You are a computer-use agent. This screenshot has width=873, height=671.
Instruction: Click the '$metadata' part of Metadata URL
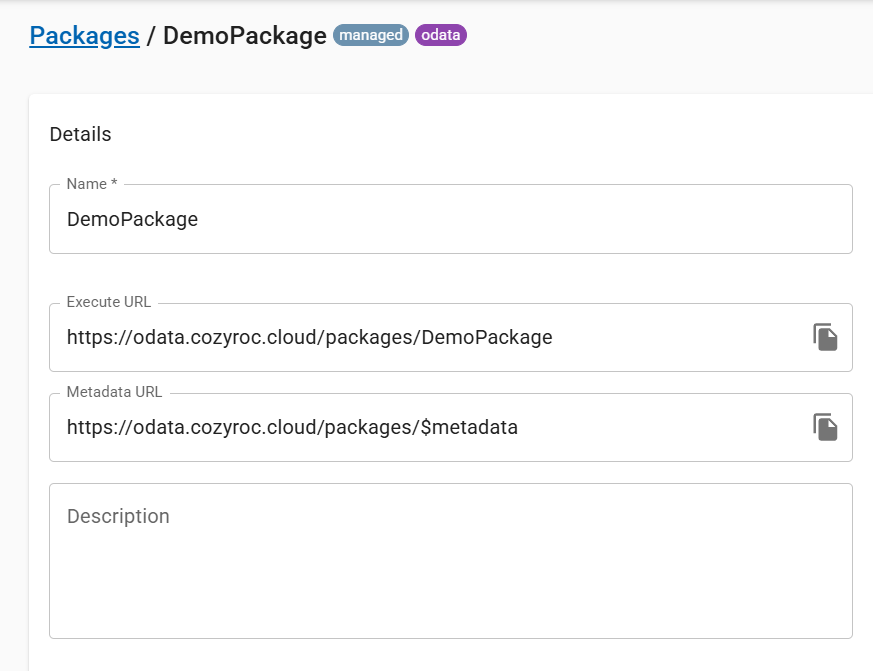pyautogui.click(x=470, y=428)
